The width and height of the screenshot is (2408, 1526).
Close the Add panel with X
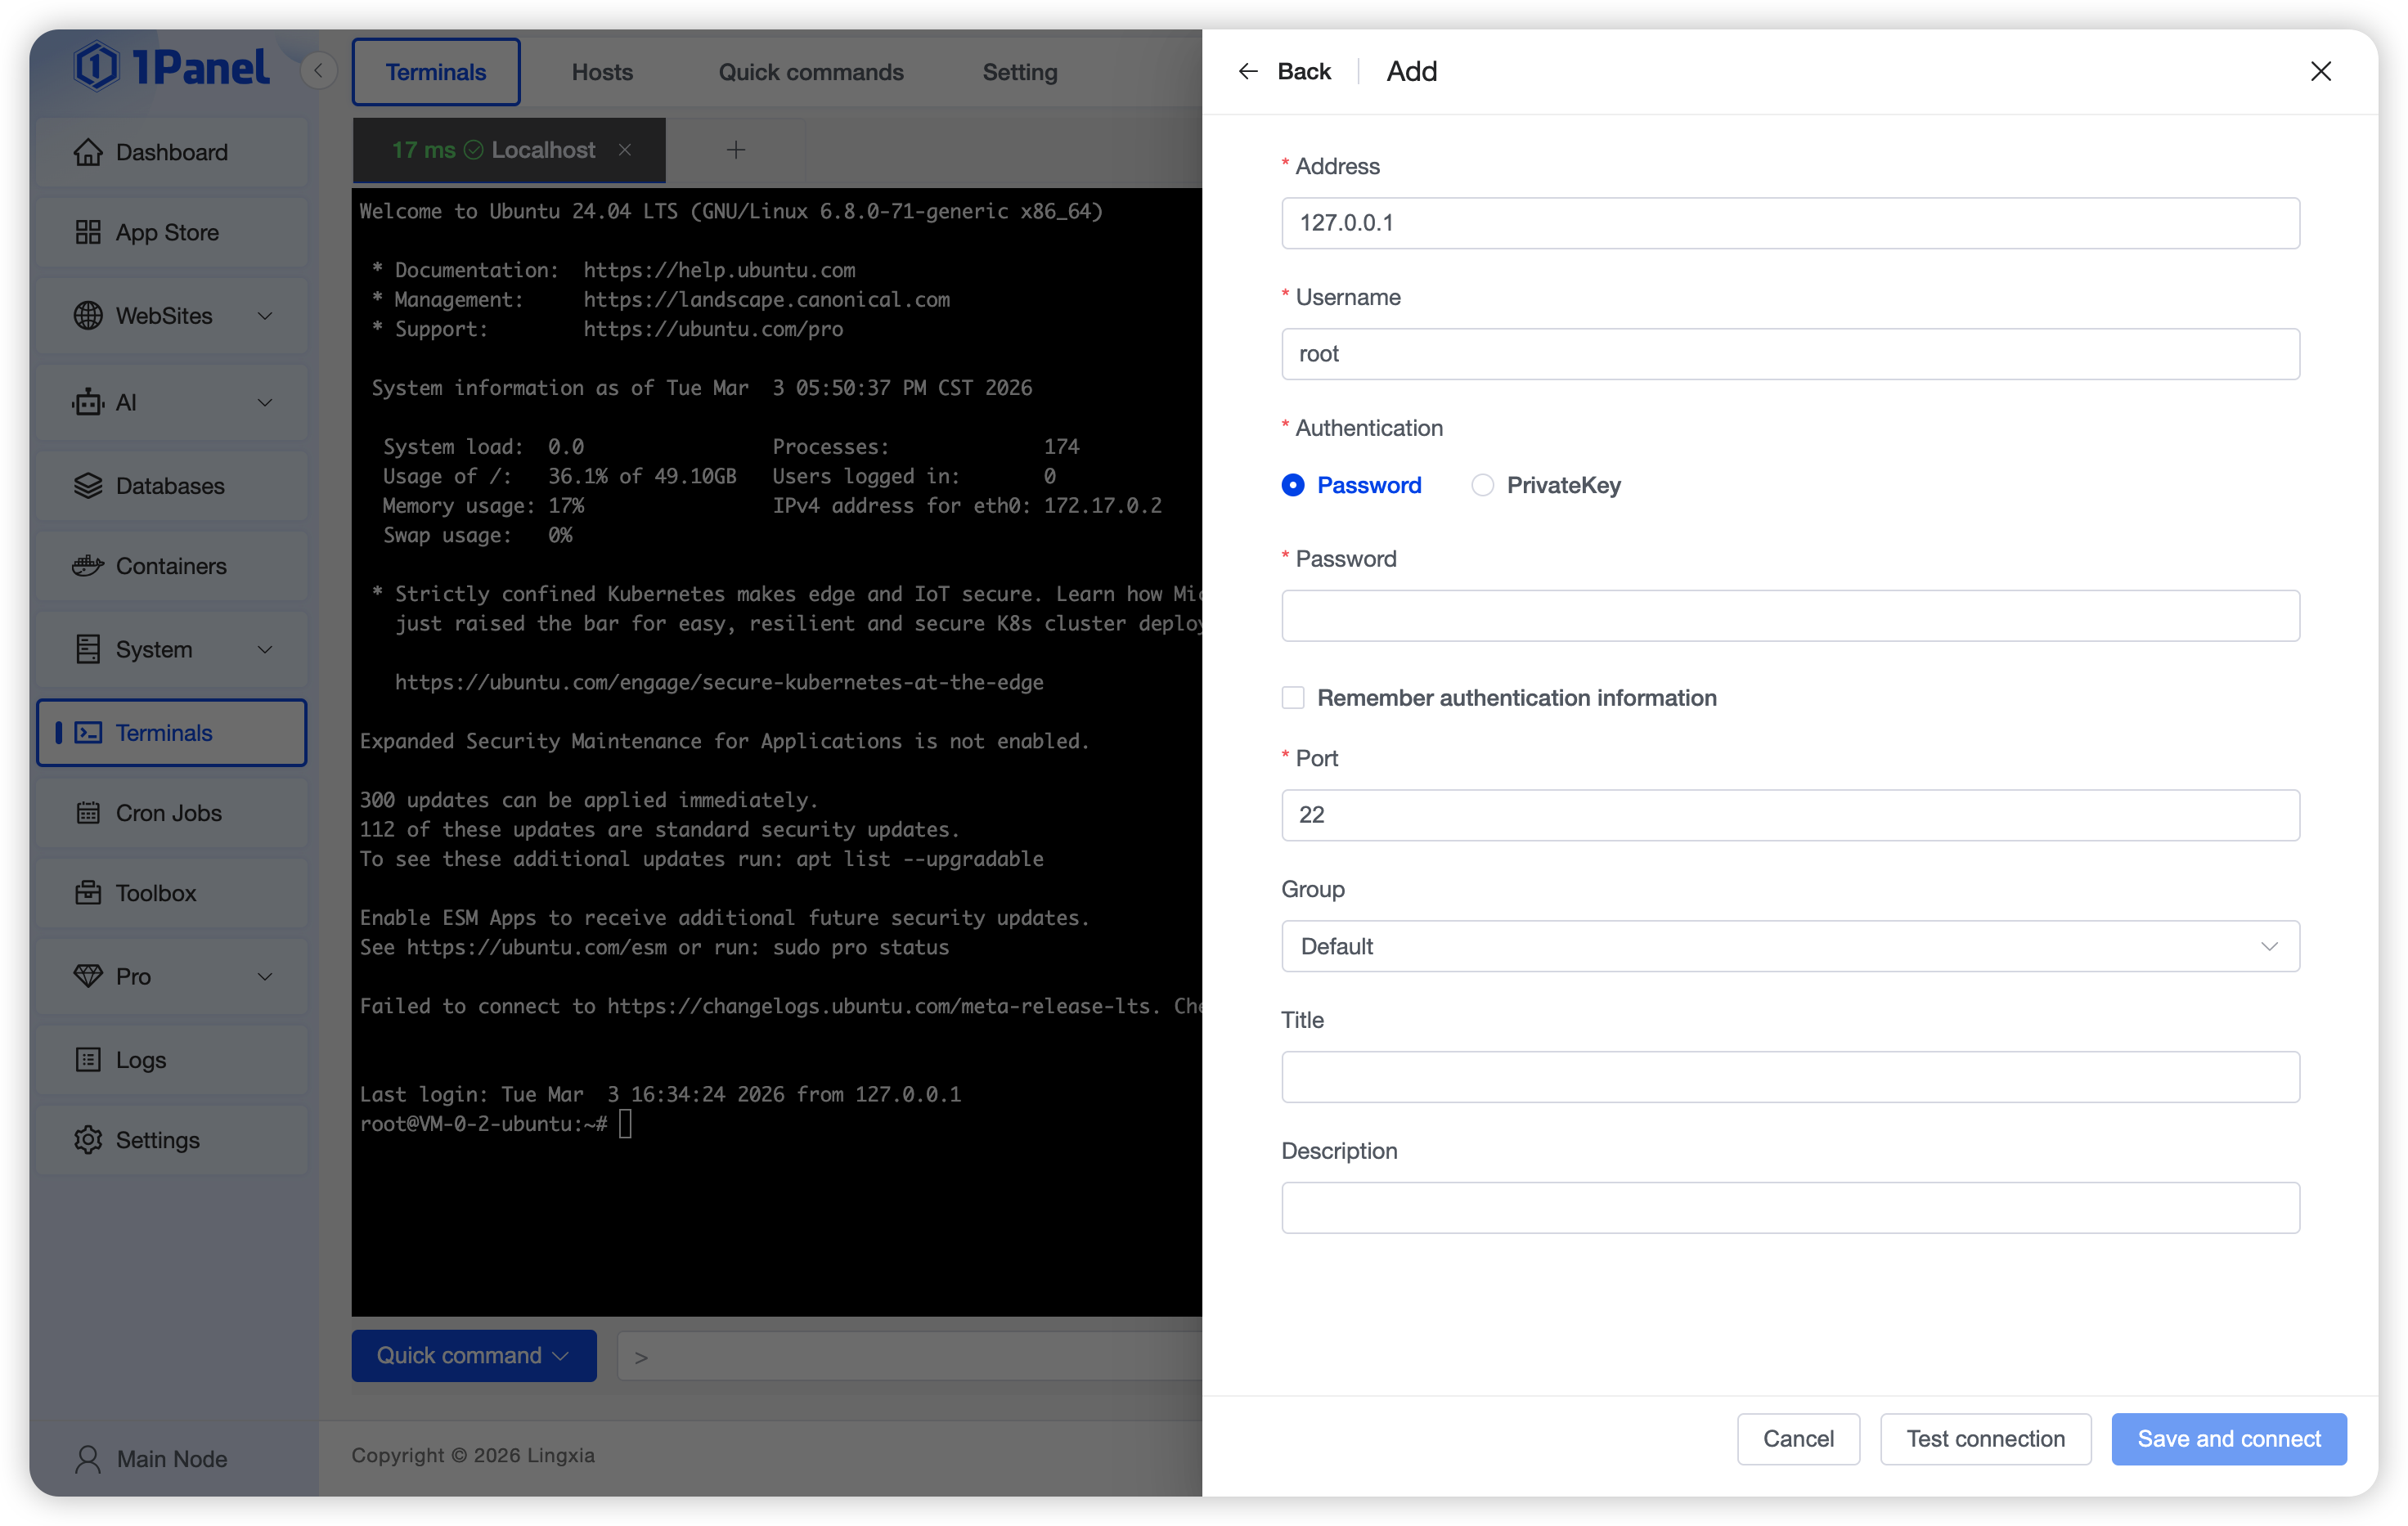click(2320, 71)
